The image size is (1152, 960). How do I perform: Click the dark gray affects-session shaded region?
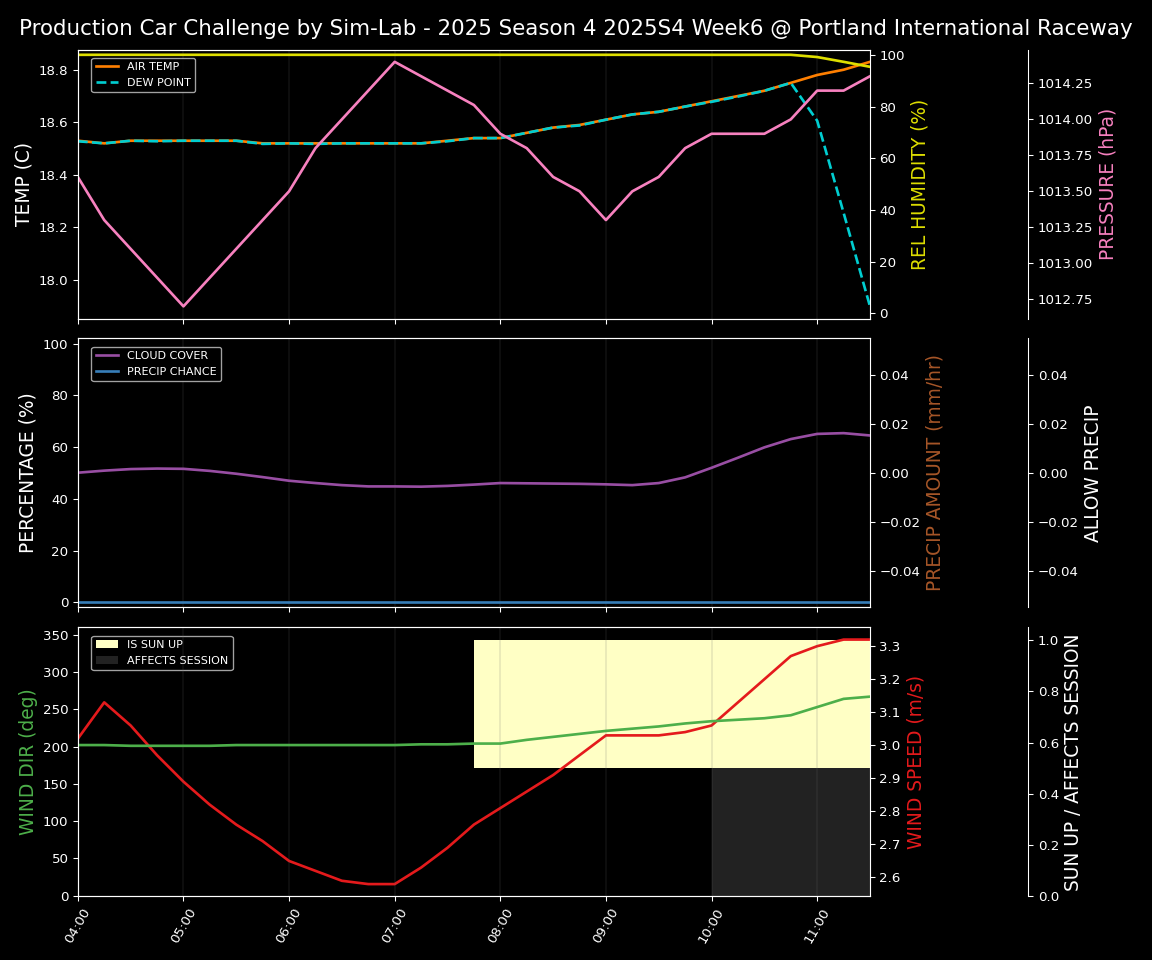(790, 832)
